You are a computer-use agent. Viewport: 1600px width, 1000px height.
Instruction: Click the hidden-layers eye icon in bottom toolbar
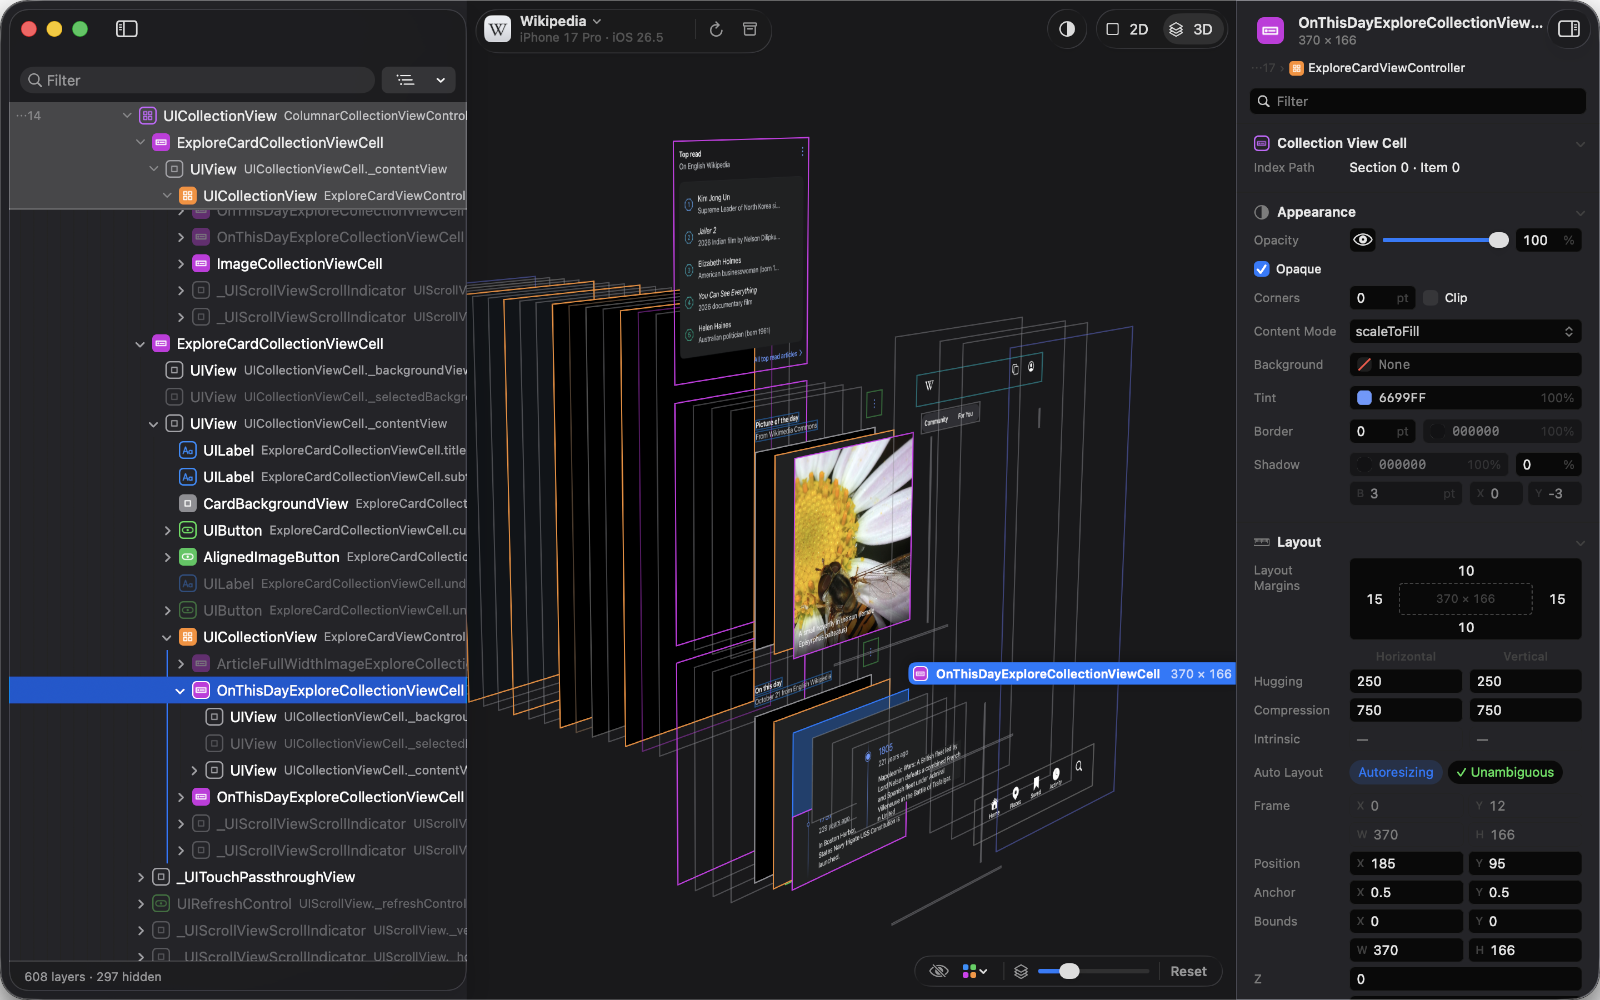pyautogui.click(x=938, y=971)
